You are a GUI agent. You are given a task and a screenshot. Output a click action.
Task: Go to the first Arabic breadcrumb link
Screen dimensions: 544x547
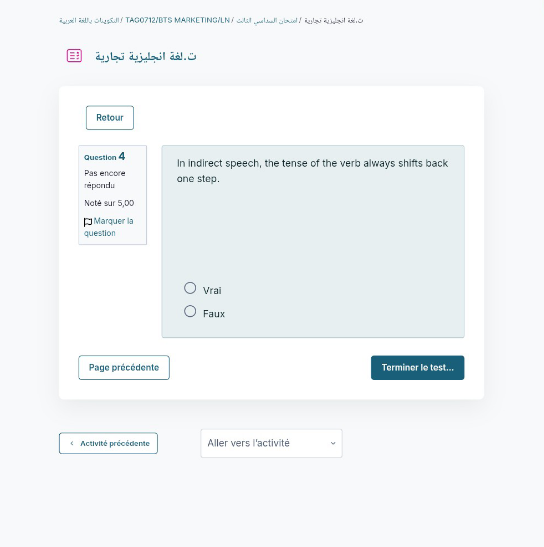[x=89, y=20]
